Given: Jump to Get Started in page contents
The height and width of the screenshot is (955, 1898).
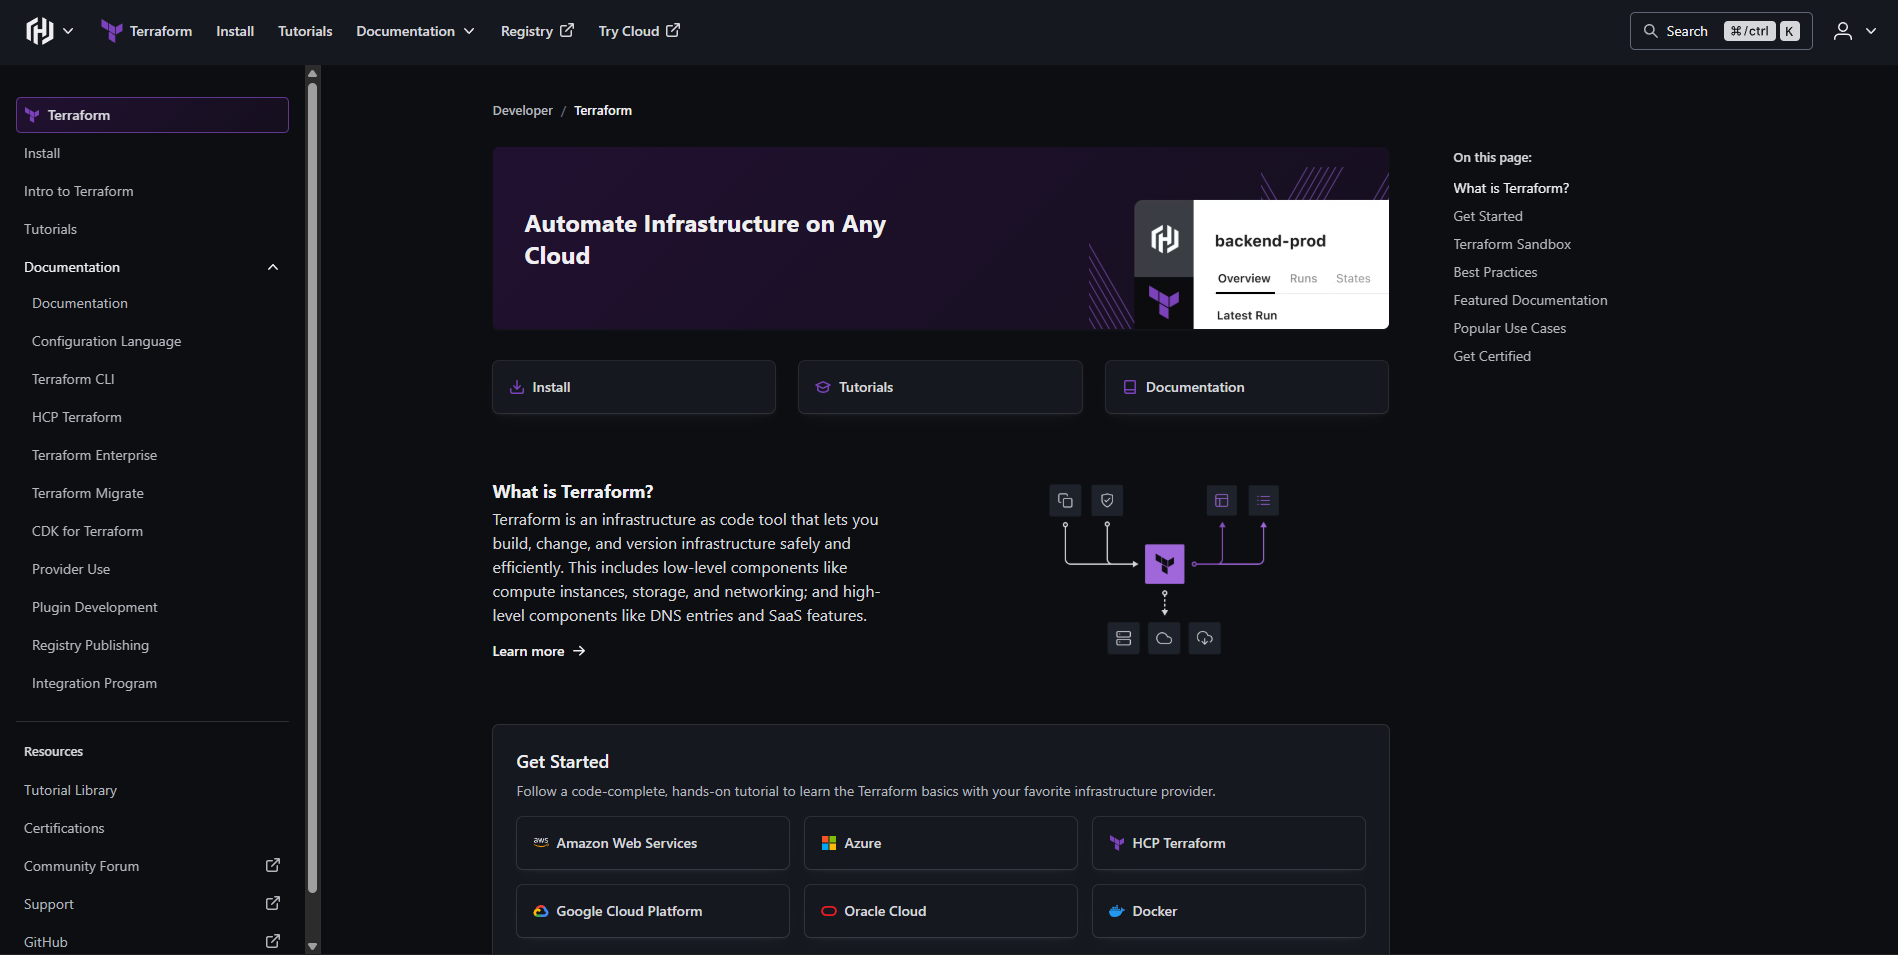Looking at the screenshot, I should (x=1488, y=216).
